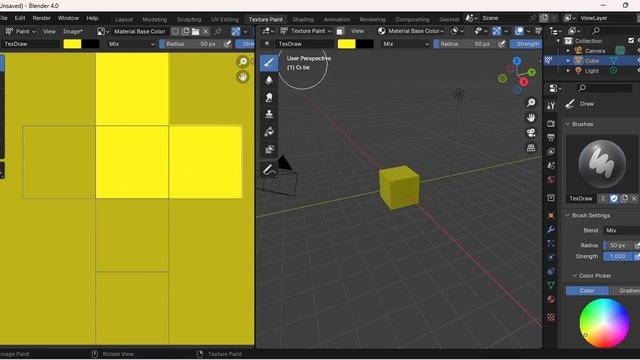Toggle fake user shield on TexDraw brush
640x360 pixels.
(613, 198)
